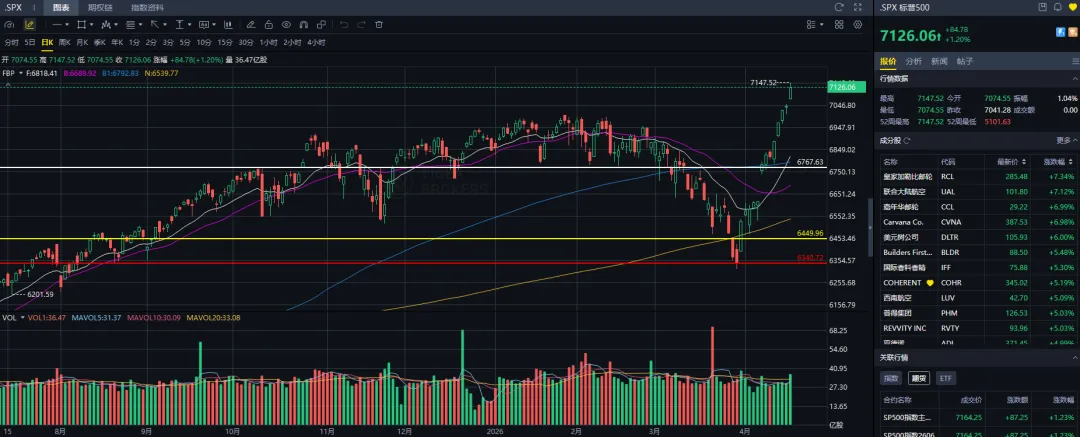Click the refresh chart icon
The height and width of the screenshot is (437, 1080).
pyautogui.click(x=838, y=8)
